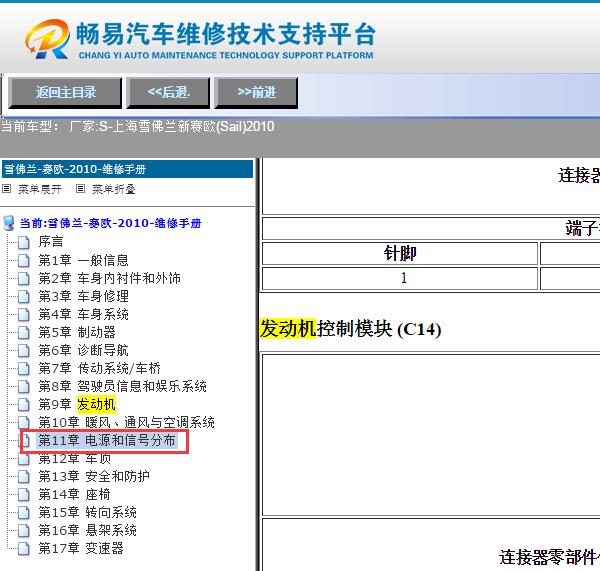Open 第1章 一般信息
The height and width of the screenshot is (571, 600).
[83, 260]
